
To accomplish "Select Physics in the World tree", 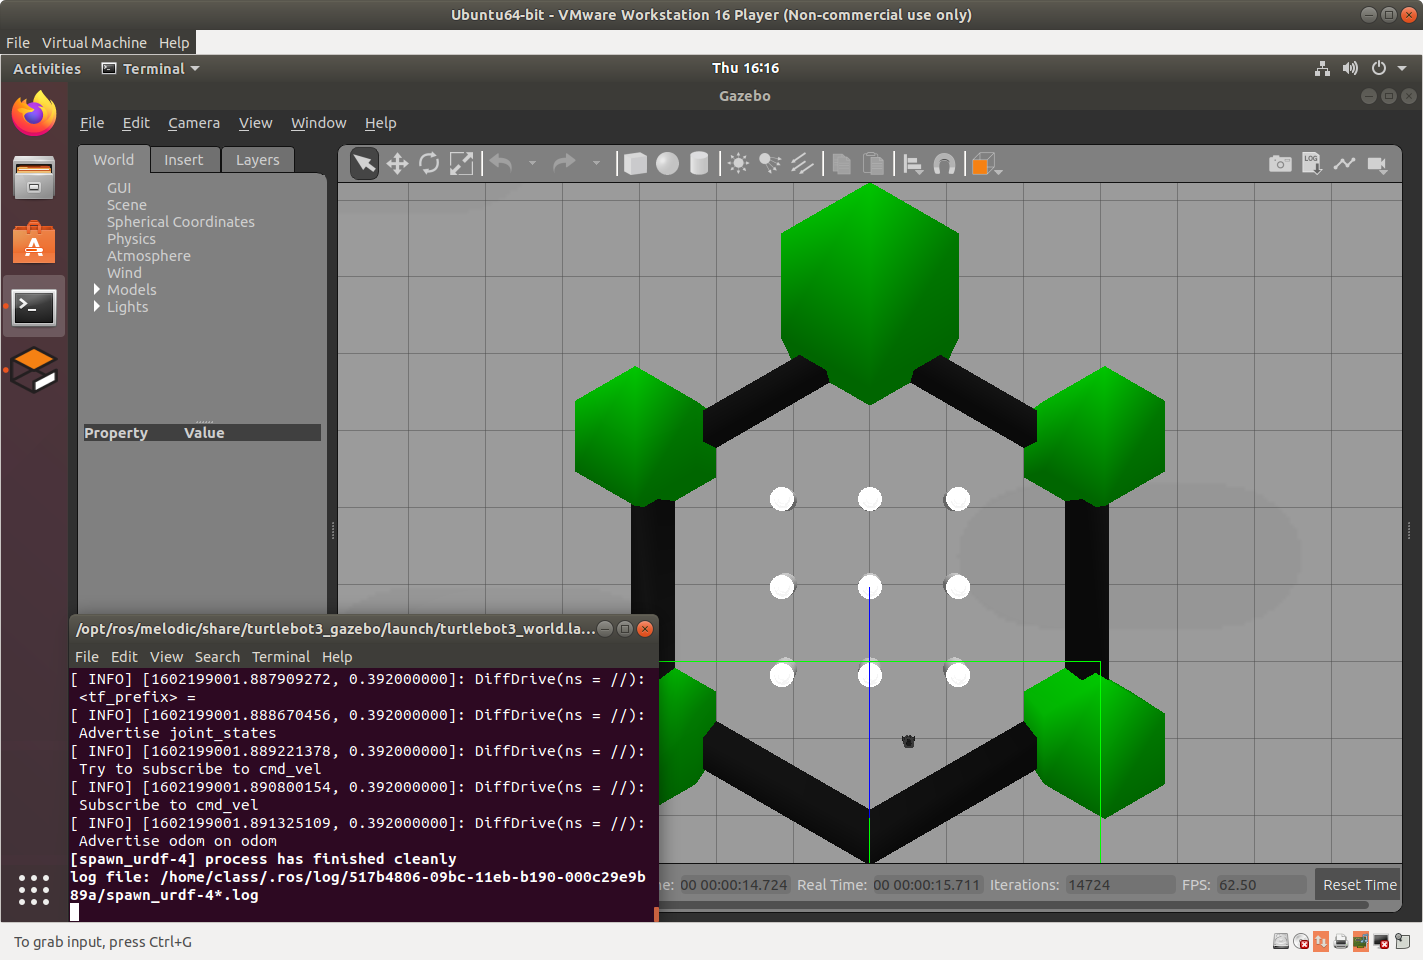I will coord(131,239).
